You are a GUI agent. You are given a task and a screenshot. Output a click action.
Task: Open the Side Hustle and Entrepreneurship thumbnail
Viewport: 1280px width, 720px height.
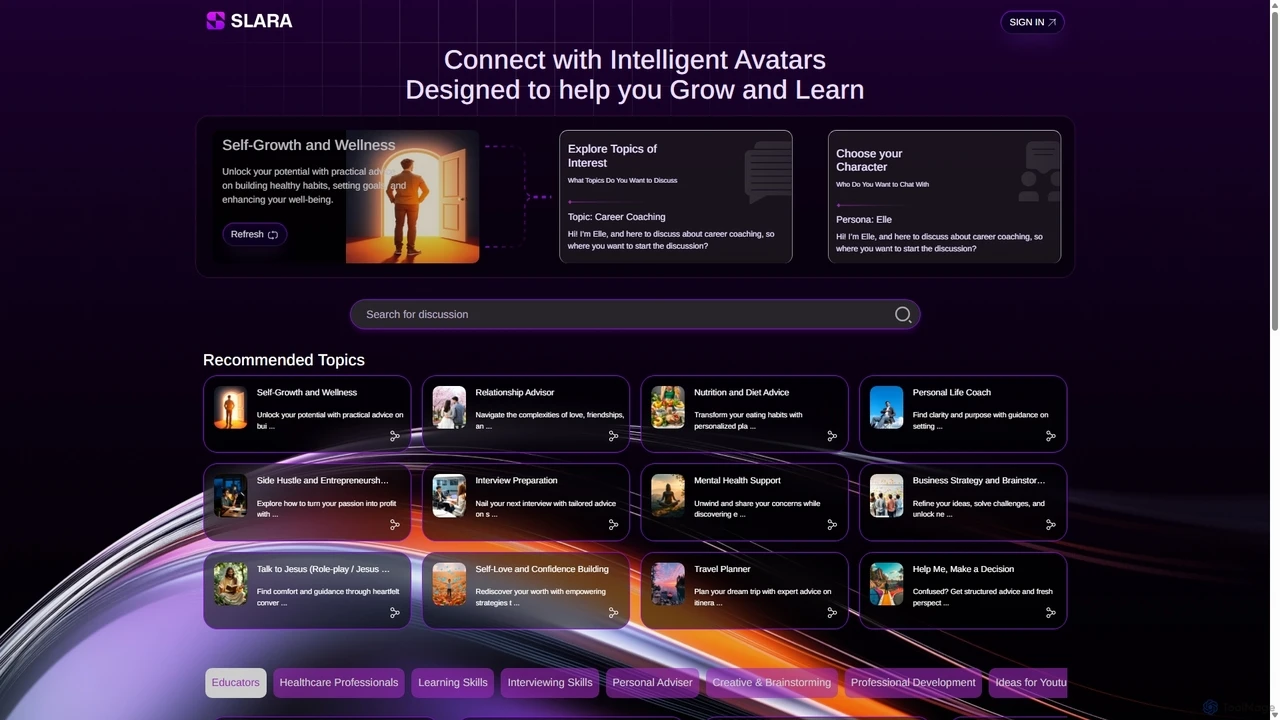click(x=230, y=496)
